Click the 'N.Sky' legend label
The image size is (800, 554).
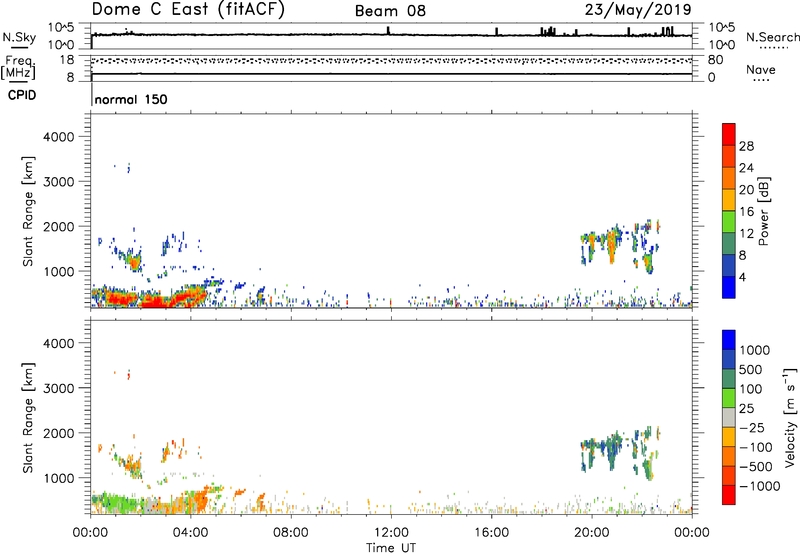coord(19,37)
